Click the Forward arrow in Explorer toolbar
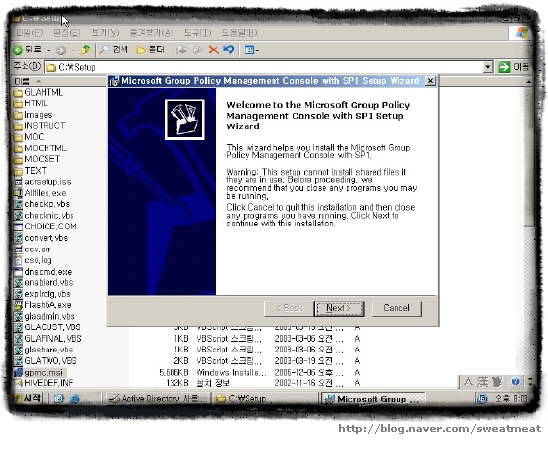548x450 pixels. pos(61,50)
